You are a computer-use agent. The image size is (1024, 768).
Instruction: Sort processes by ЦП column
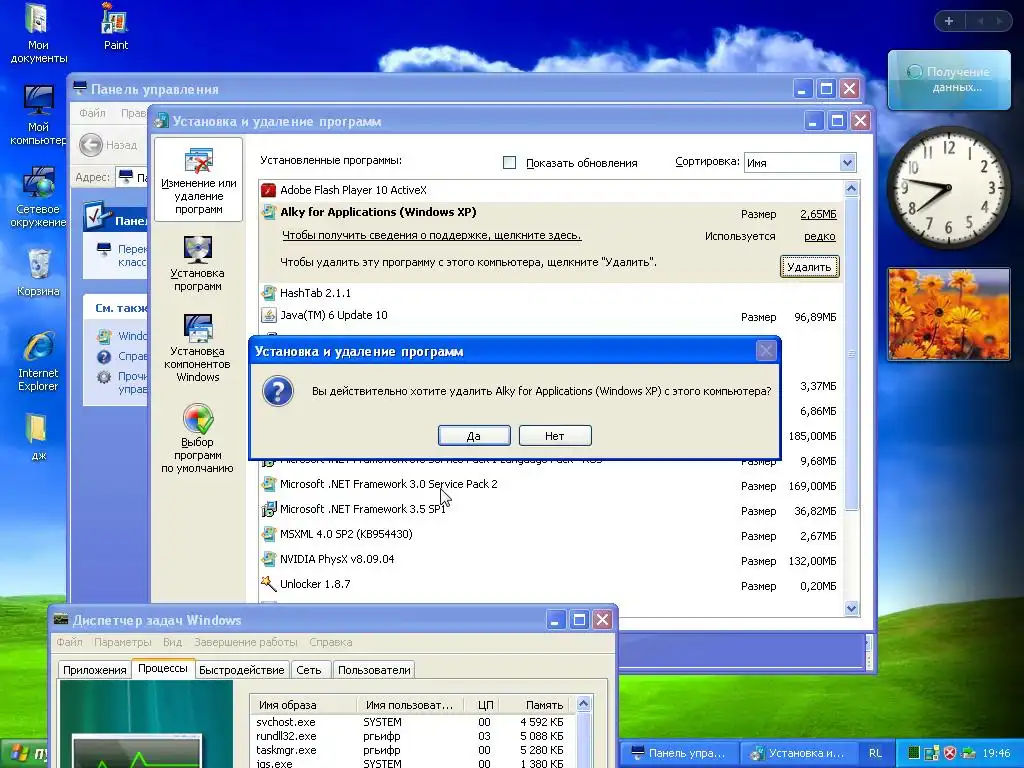tap(484, 705)
